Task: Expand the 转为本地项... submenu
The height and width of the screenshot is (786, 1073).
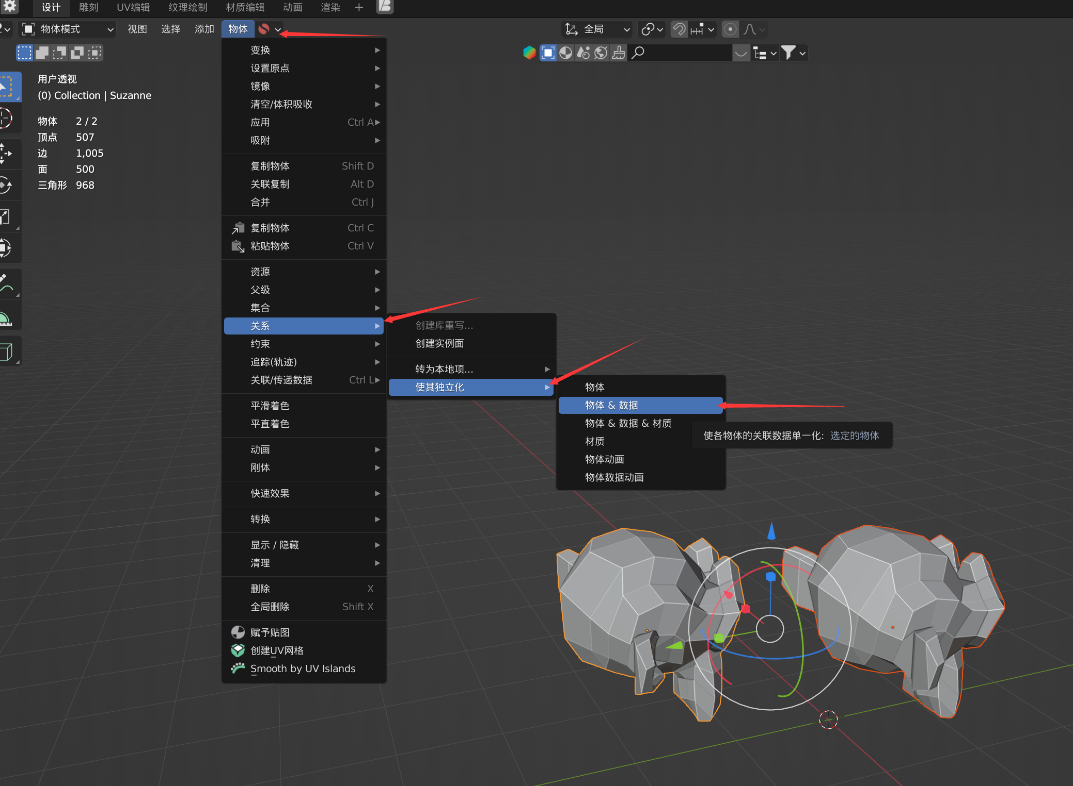Action: pos(471,369)
